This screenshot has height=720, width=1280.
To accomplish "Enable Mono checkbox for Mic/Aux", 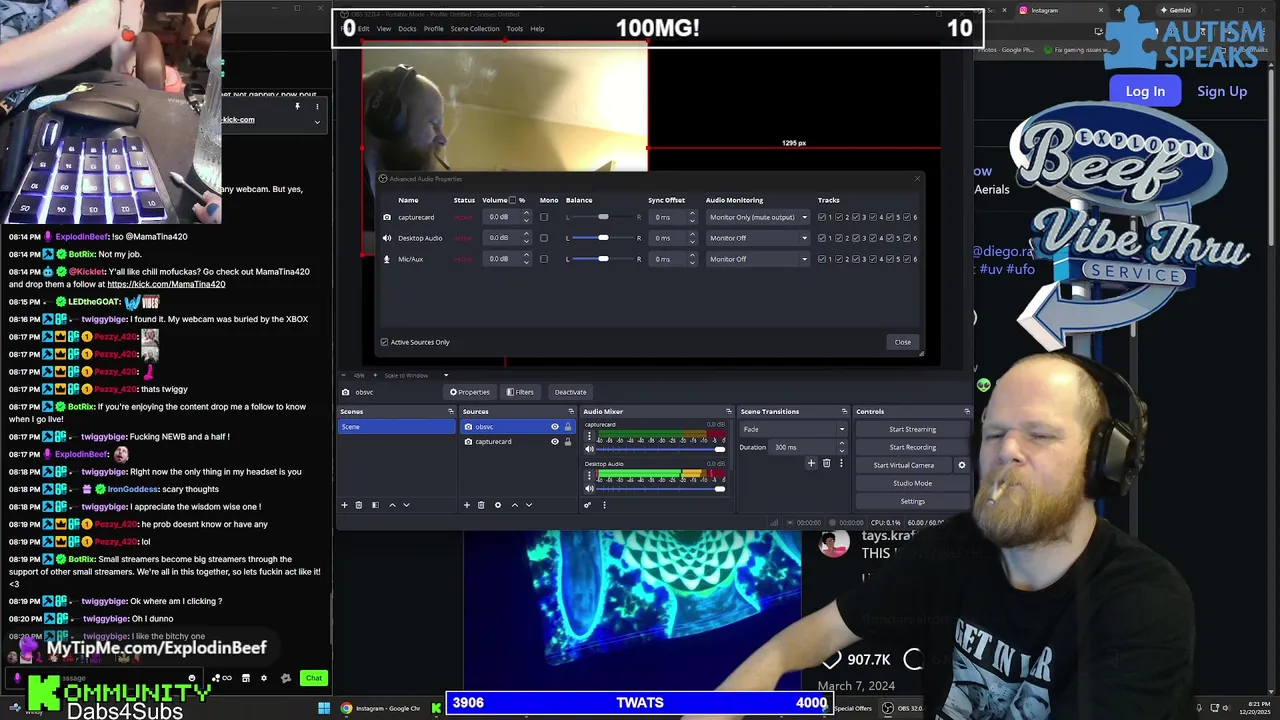I will point(544,259).
